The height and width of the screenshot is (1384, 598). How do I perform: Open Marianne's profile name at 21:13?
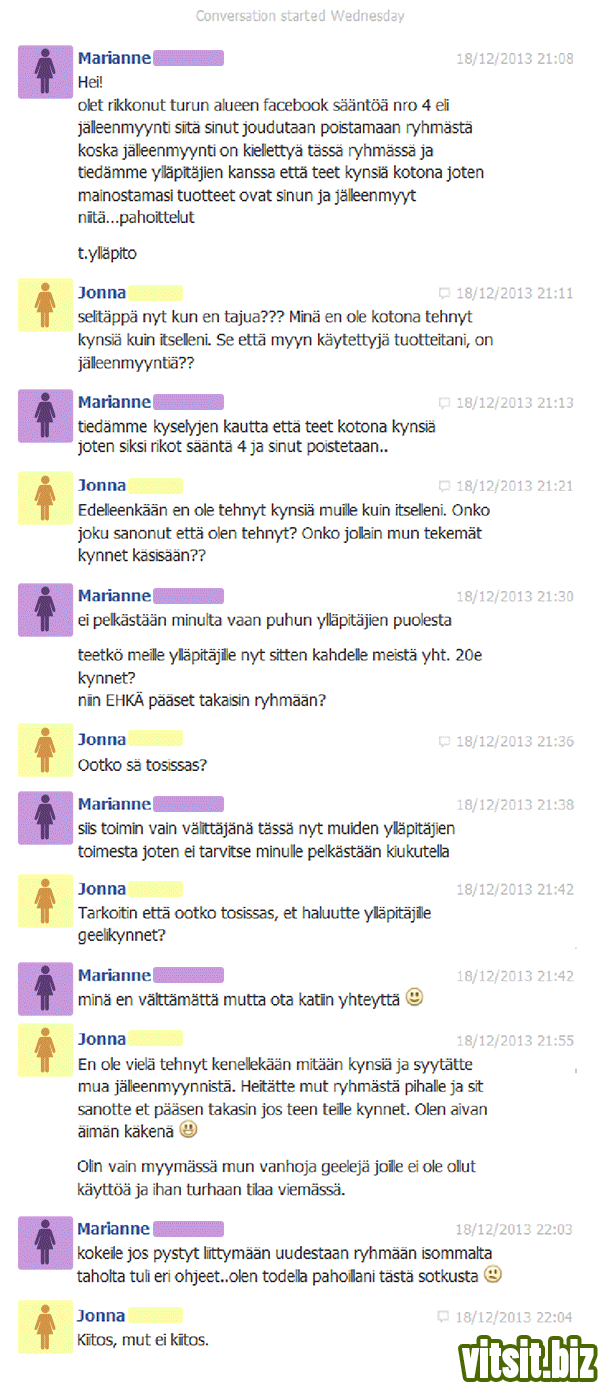[x=114, y=402]
